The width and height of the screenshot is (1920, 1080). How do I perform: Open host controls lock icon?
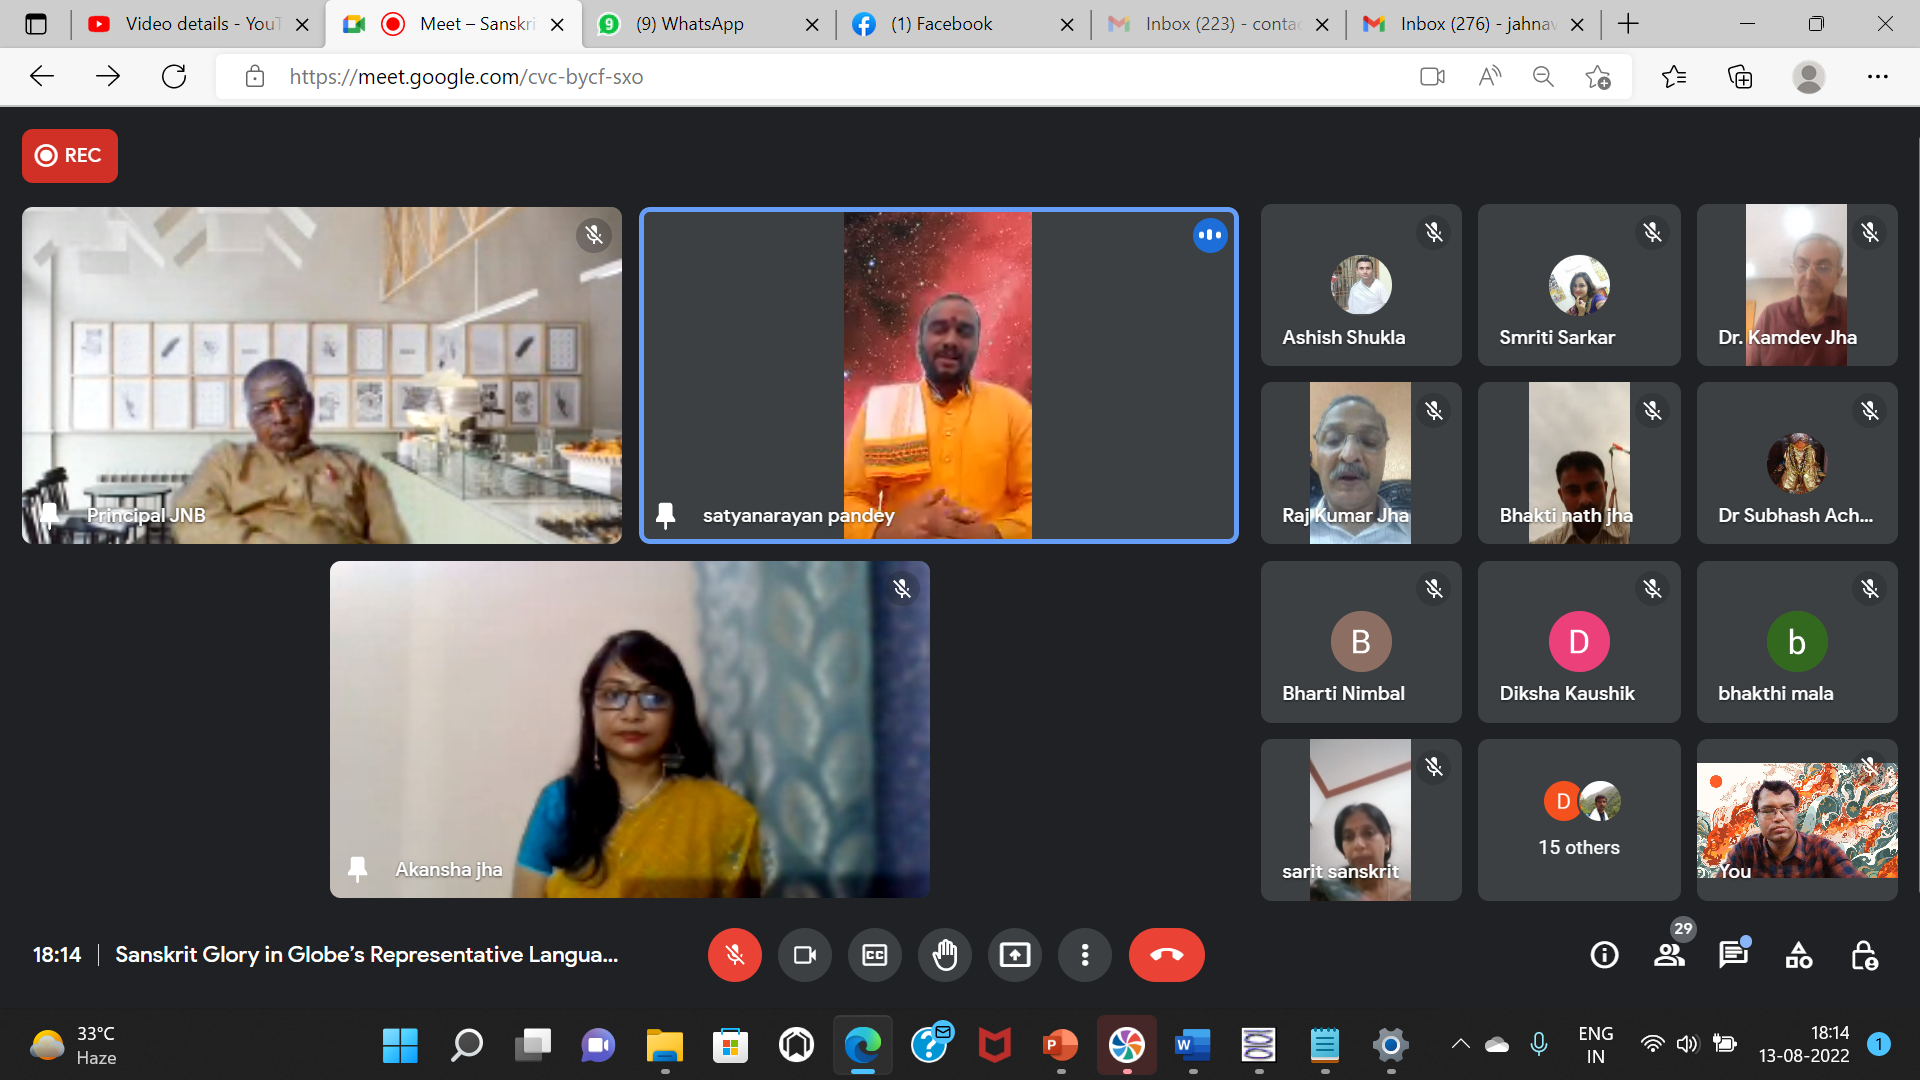click(1863, 955)
